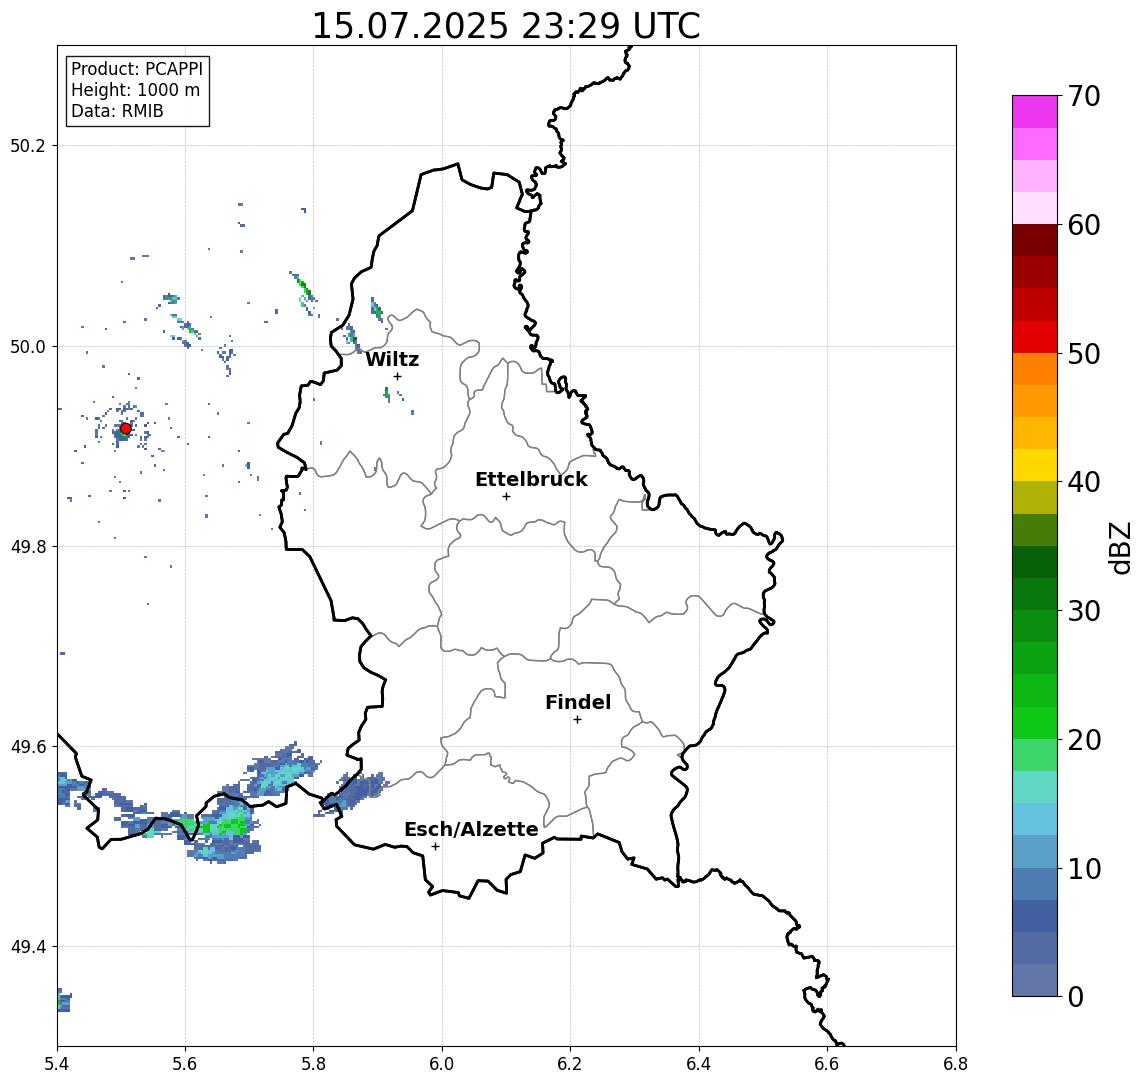This screenshot has height=1084, width=1145.
Task: Click the green precipitation core southwest of Luxembourg
Action: click(231, 825)
